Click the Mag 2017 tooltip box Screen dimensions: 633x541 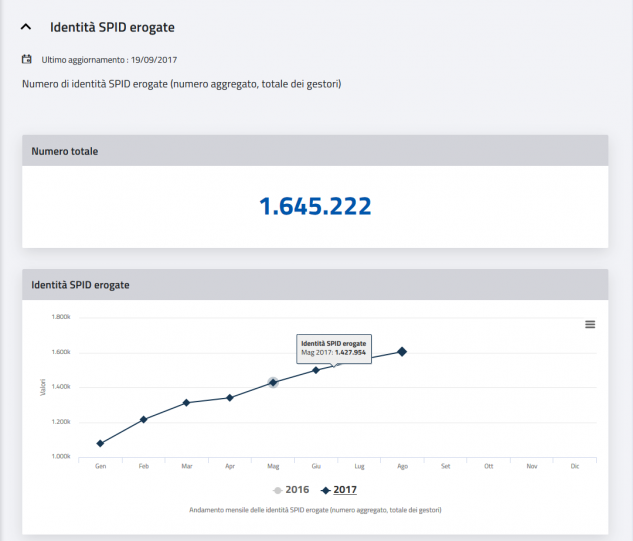334,347
